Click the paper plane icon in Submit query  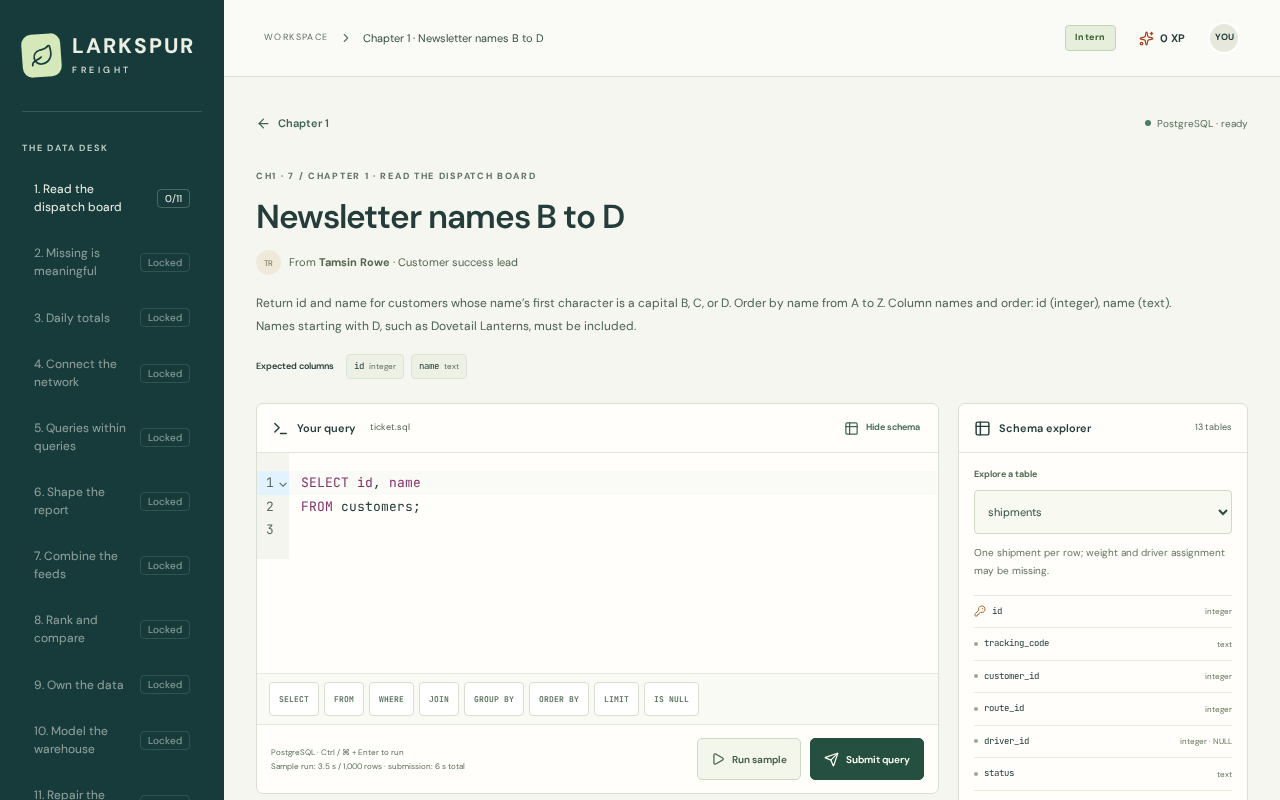831,759
